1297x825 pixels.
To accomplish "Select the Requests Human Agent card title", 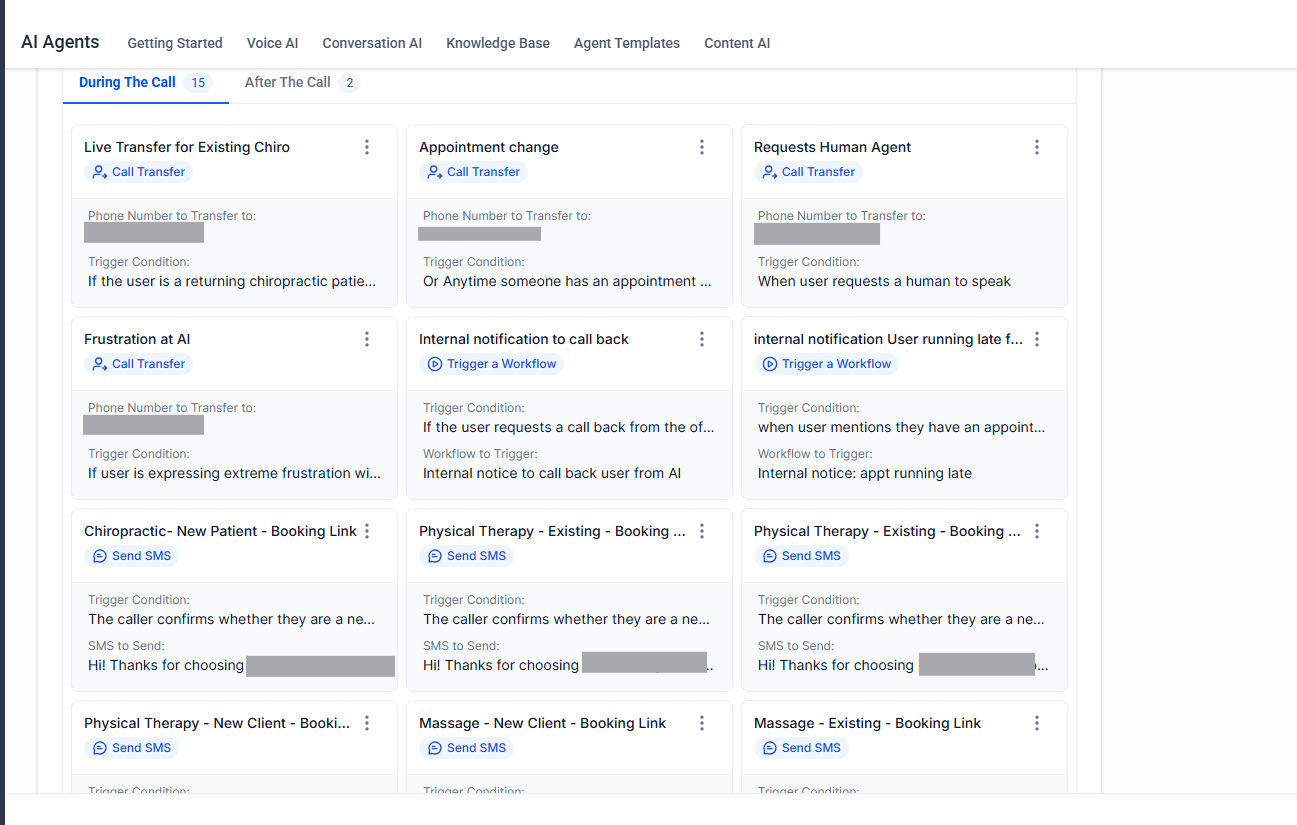I will [833, 147].
